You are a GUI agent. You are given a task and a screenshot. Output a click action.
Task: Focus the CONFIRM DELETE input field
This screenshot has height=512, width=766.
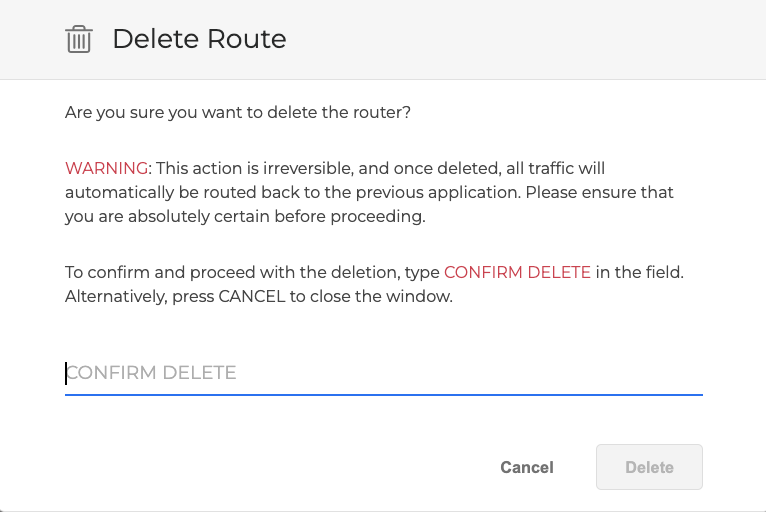tap(384, 373)
